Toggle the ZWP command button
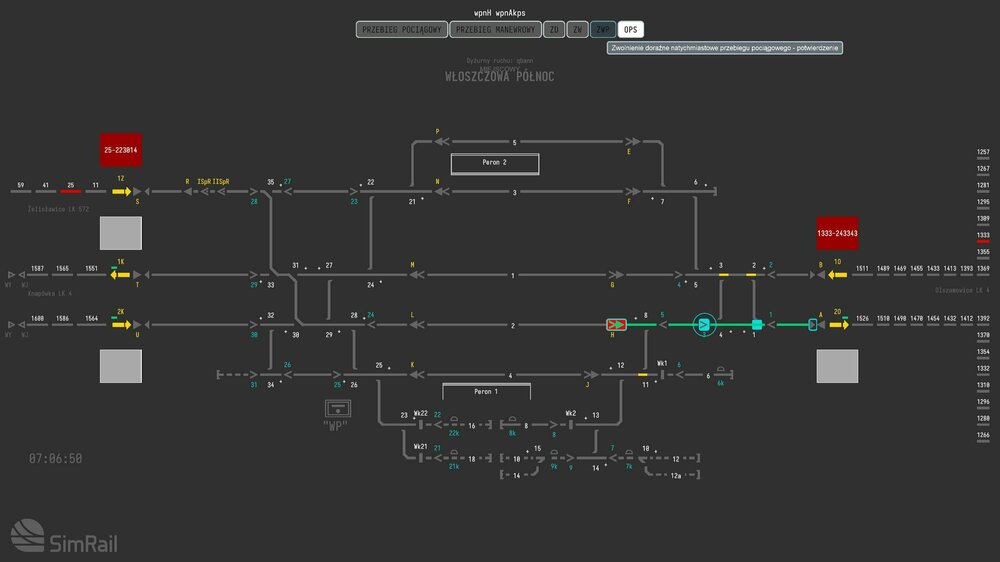Screen dimensions: 1000x562 tap(603, 30)
